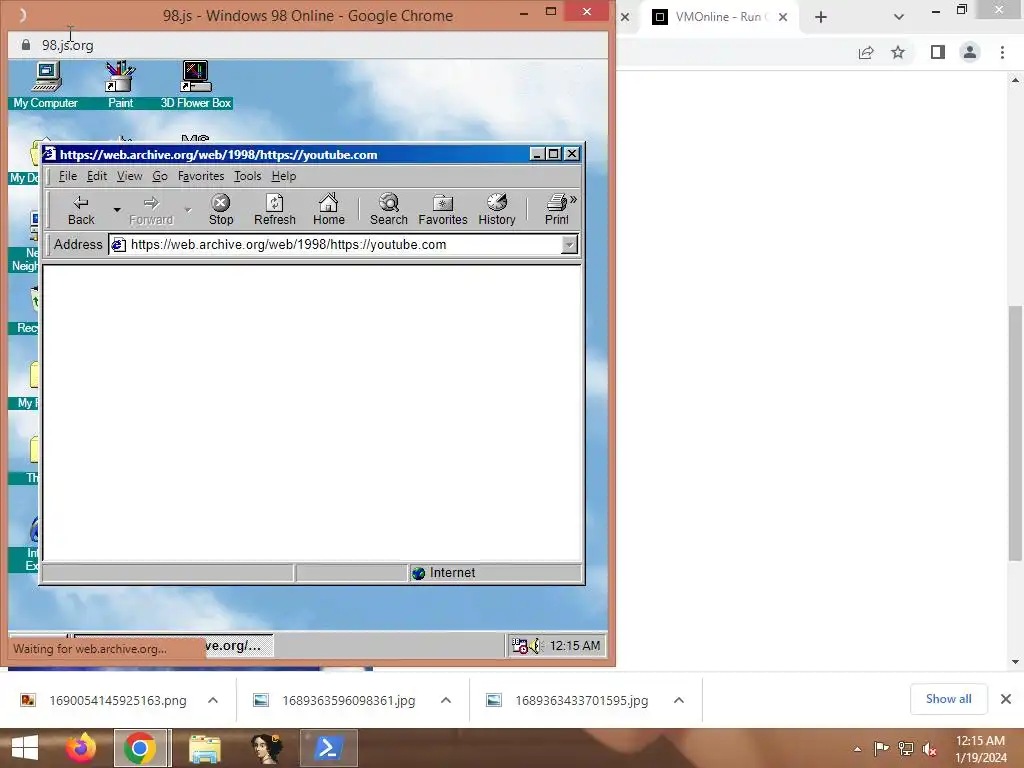The width and height of the screenshot is (1024, 768).
Task: Toggle Chrome side panel icon
Action: [938, 52]
